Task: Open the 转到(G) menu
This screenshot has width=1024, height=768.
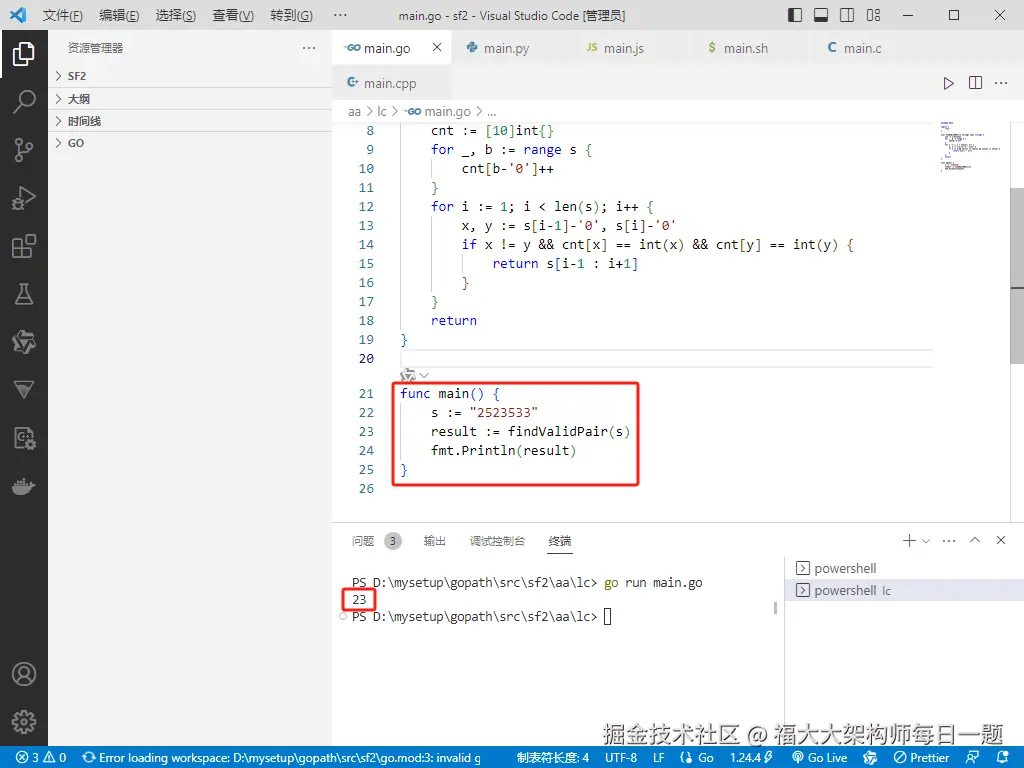Action: coord(291,15)
